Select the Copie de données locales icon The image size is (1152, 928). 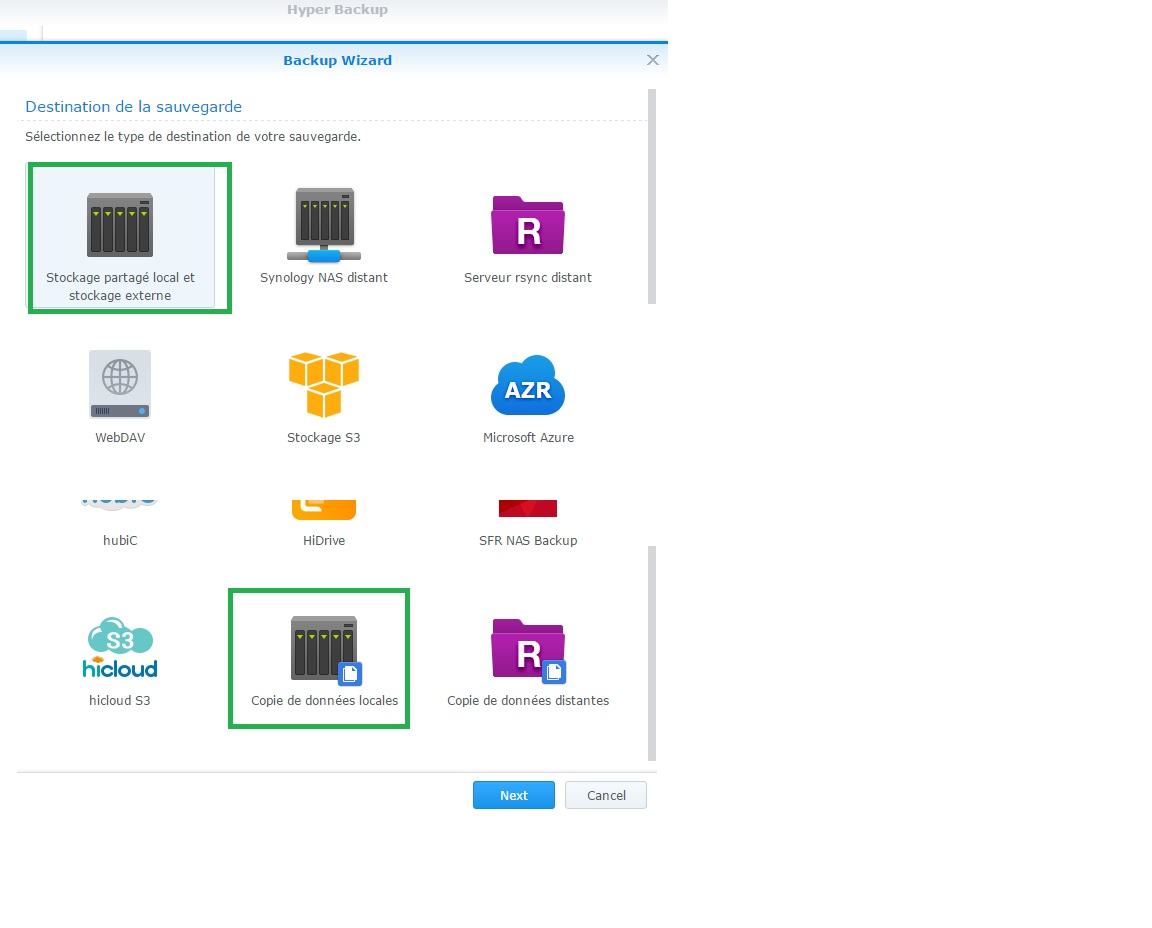click(326, 650)
